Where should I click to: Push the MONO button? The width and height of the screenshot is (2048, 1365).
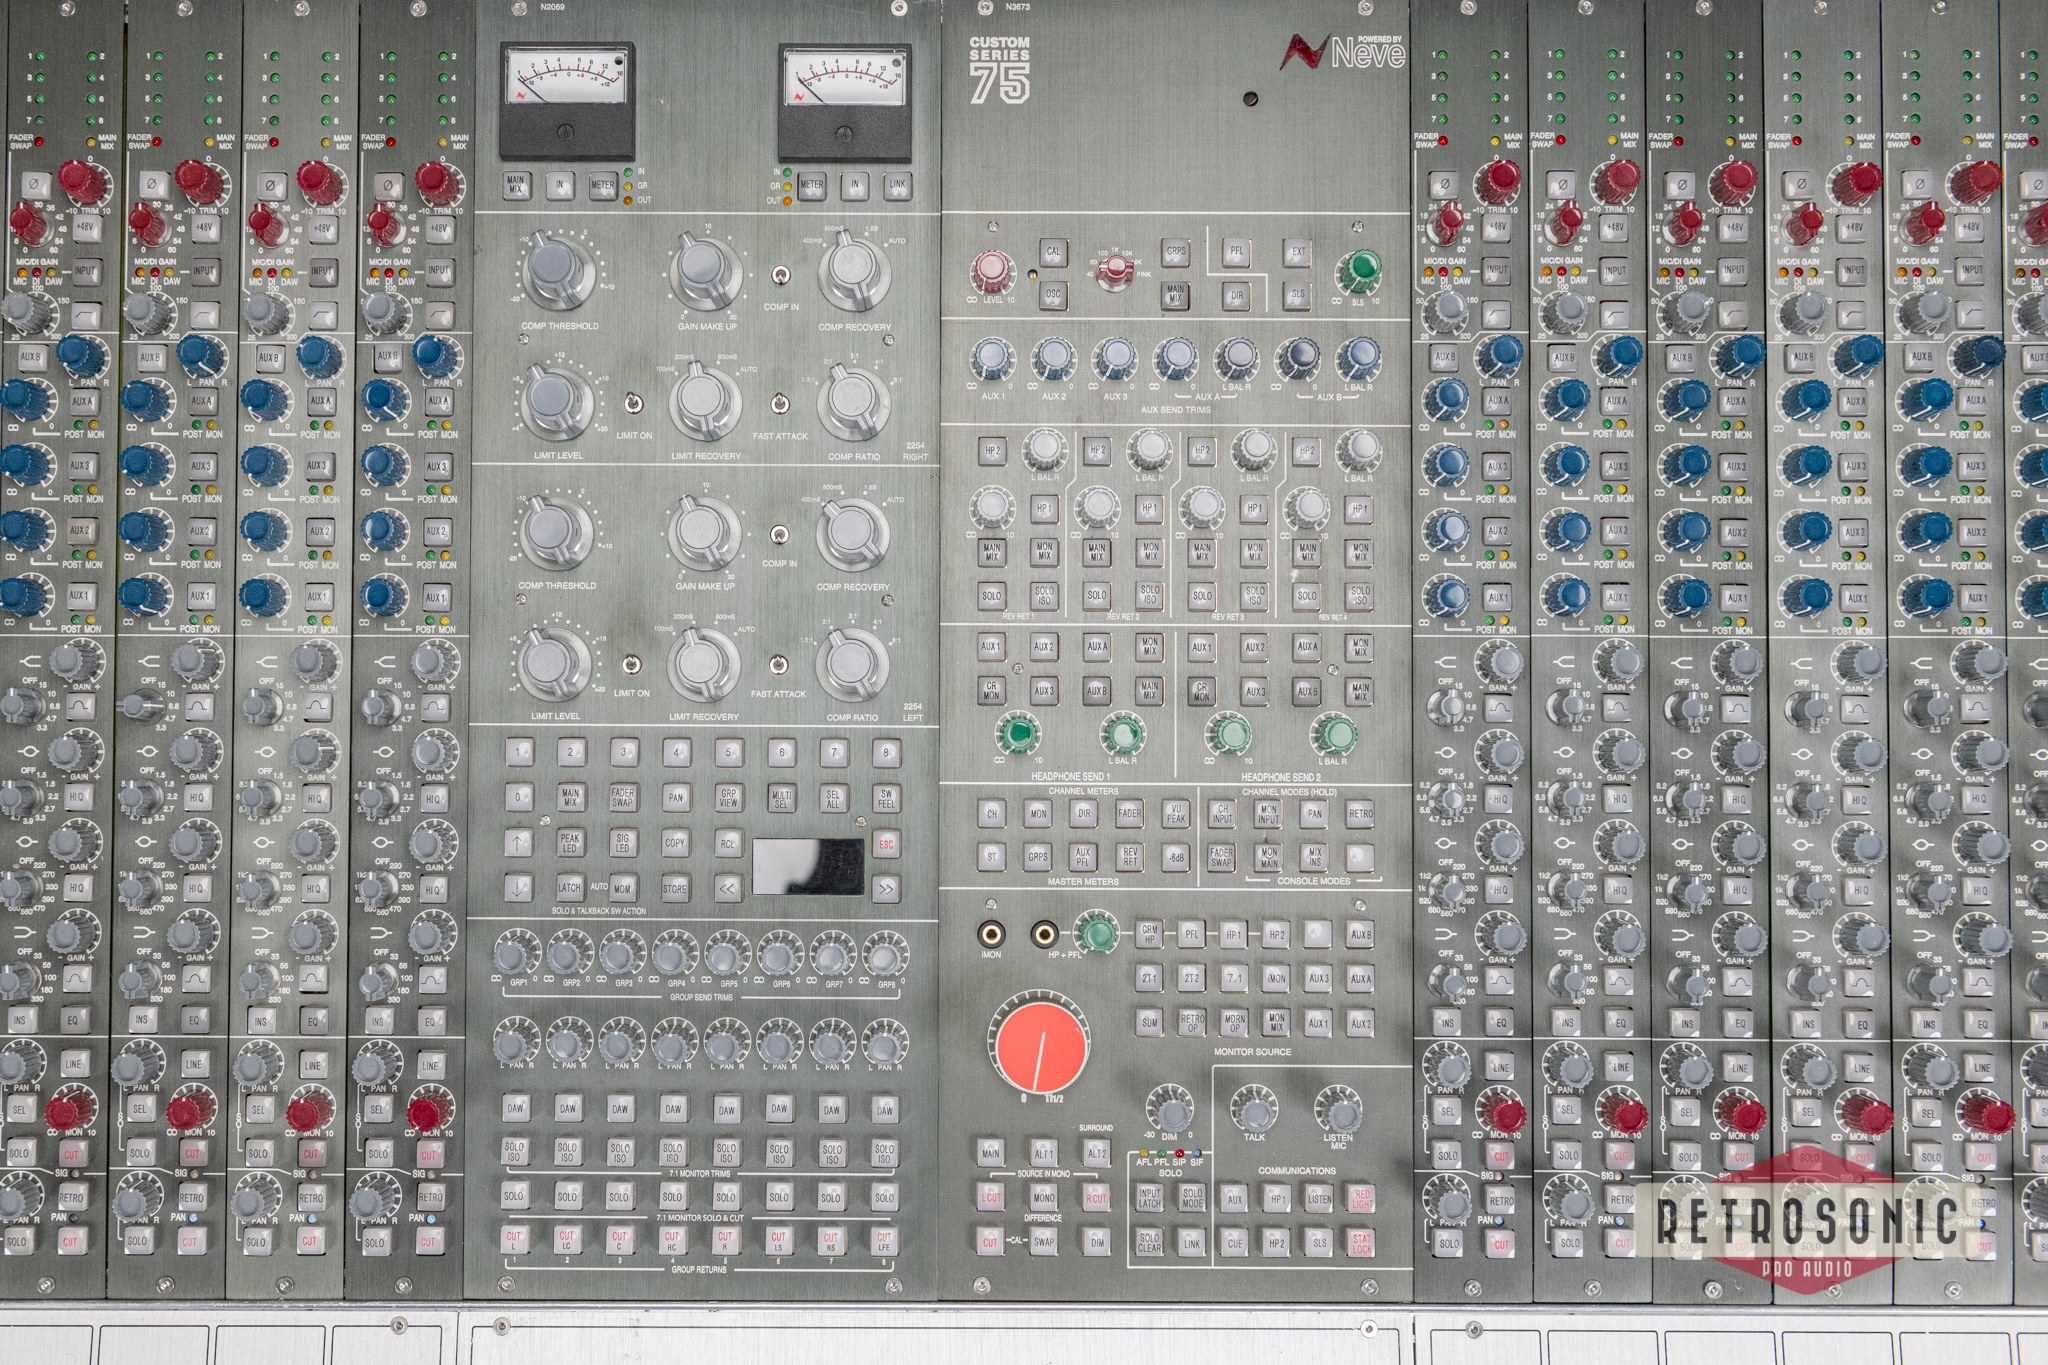pyautogui.click(x=1043, y=1197)
